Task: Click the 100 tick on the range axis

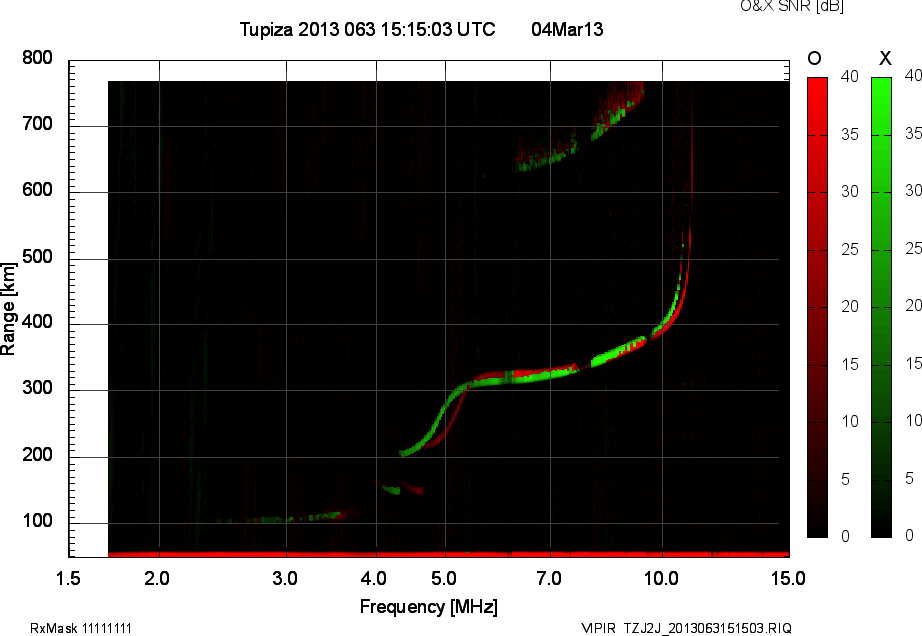Action: click(37, 521)
